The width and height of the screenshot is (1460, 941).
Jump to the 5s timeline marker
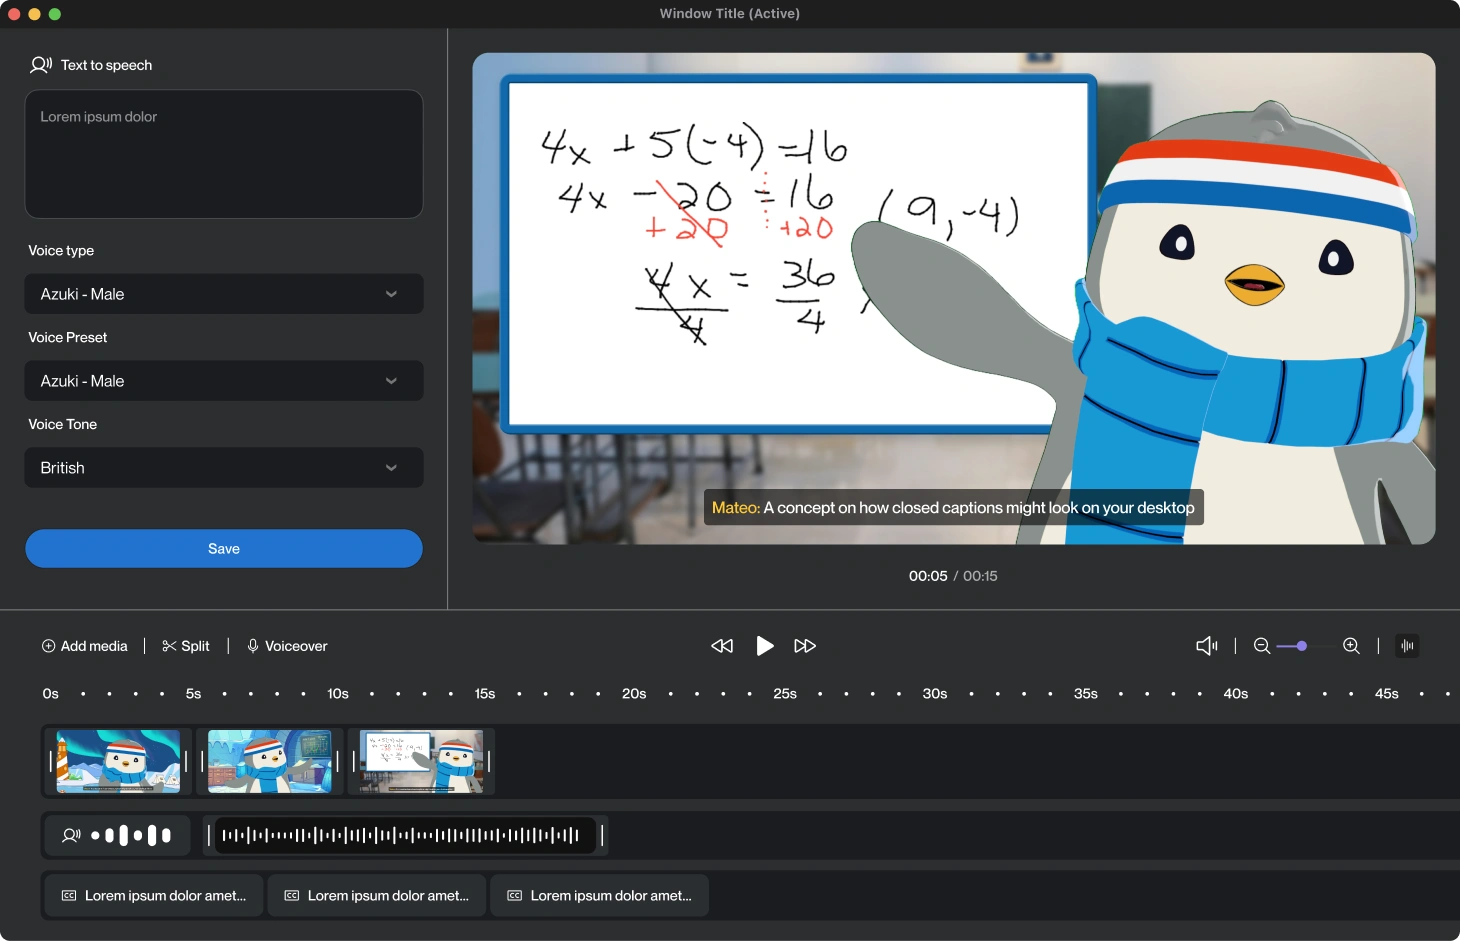click(193, 694)
